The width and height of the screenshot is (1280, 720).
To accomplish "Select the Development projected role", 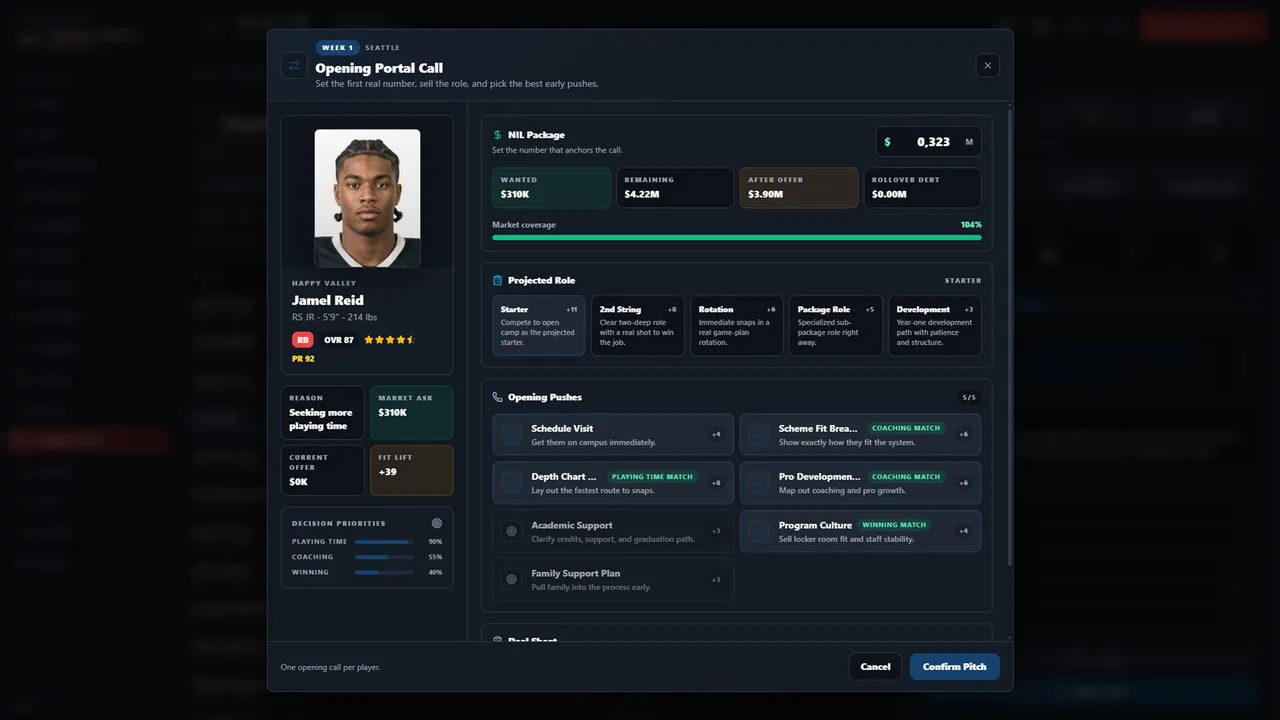I will click(x=935, y=326).
